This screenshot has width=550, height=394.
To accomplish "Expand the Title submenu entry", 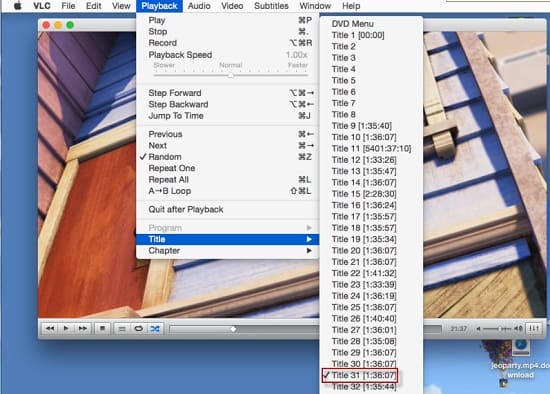I will pyautogui.click(x=227, y=239).
